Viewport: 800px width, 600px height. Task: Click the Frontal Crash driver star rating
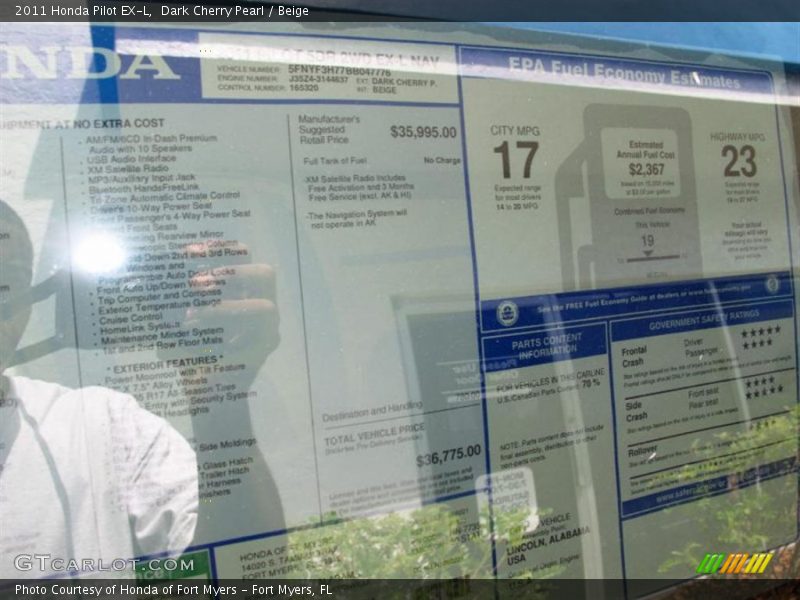coord(762,332)
